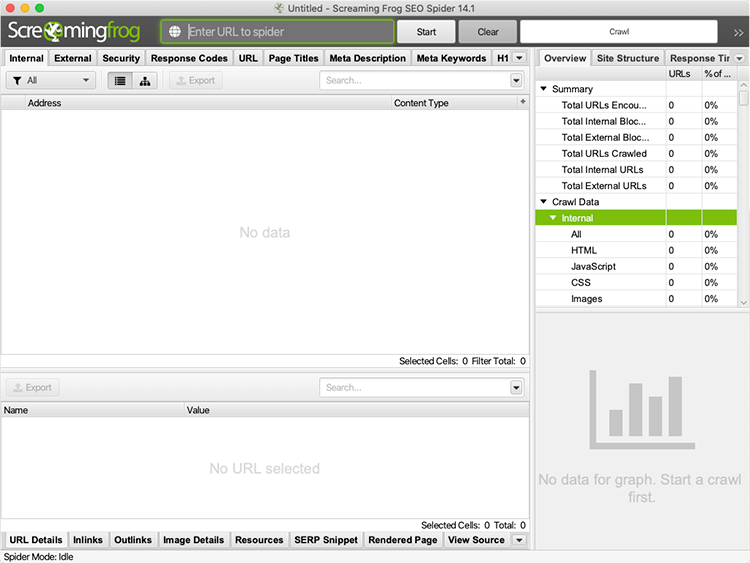Switch to tree view icon
The height and width of the screenshot is (563, 750).
(145, 81)
